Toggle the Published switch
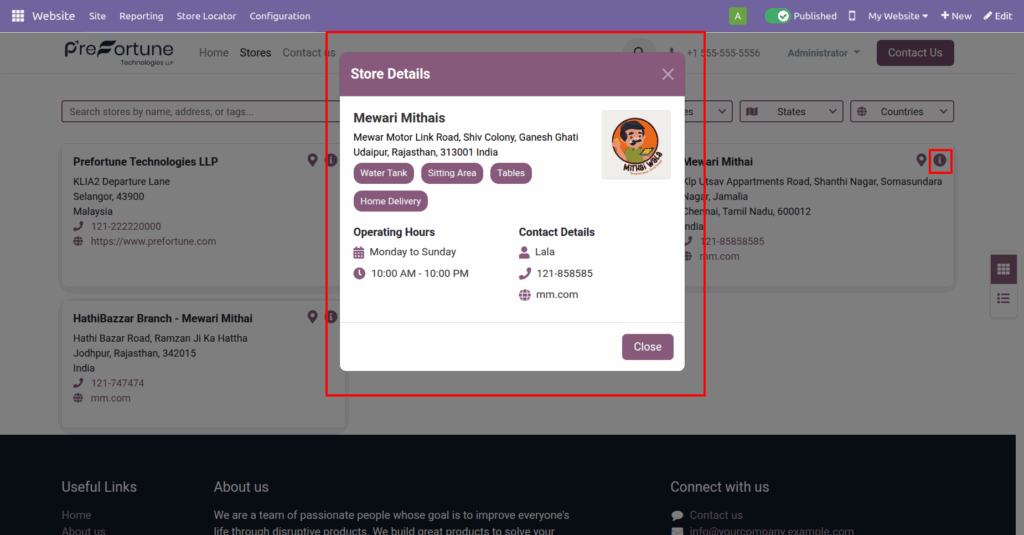Viewport: 1024px width, 535px height. 777,16
